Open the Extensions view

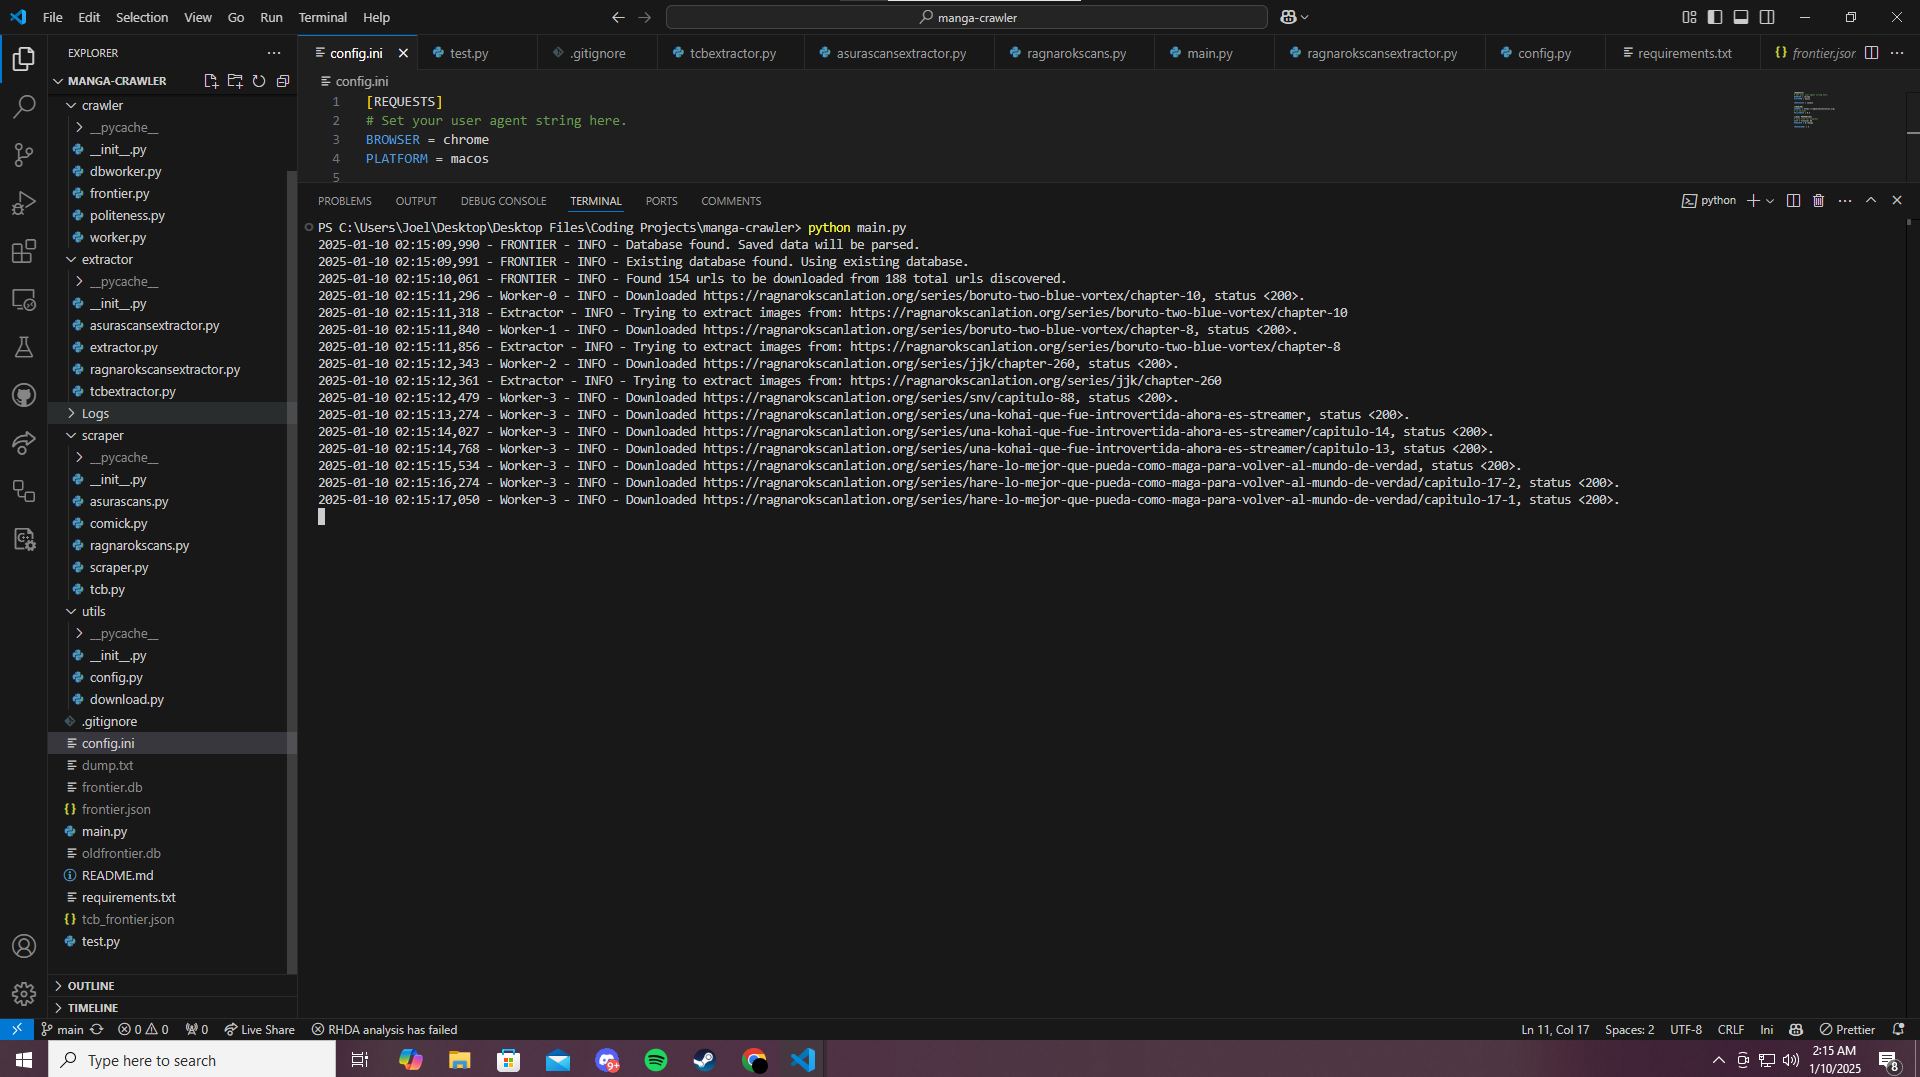tap(24, 251)
